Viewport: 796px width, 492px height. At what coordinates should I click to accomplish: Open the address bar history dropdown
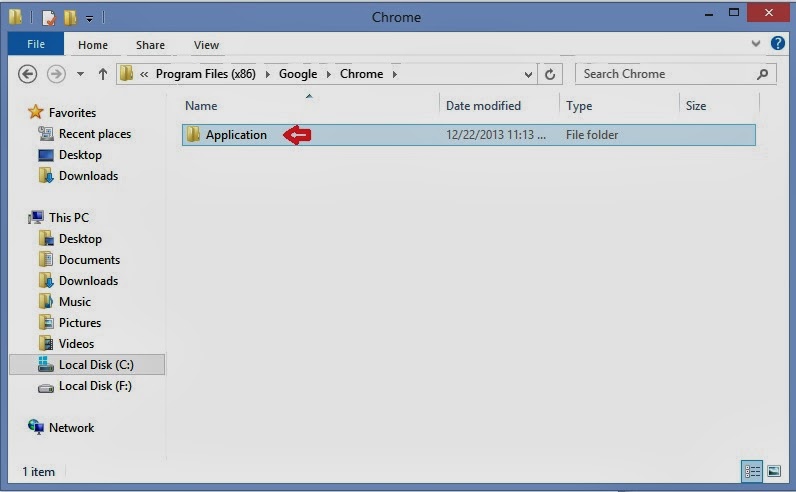528,75
